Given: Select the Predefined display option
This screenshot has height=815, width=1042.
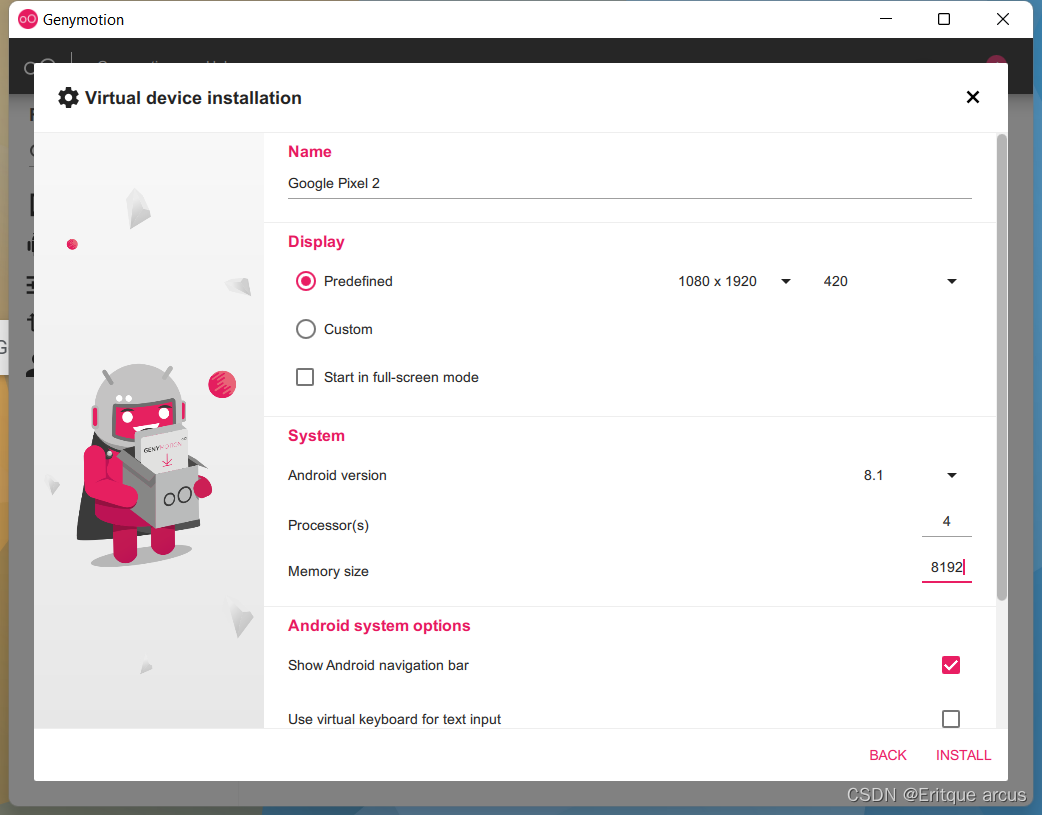Looking at the screenshot, I should coord(305,281).
